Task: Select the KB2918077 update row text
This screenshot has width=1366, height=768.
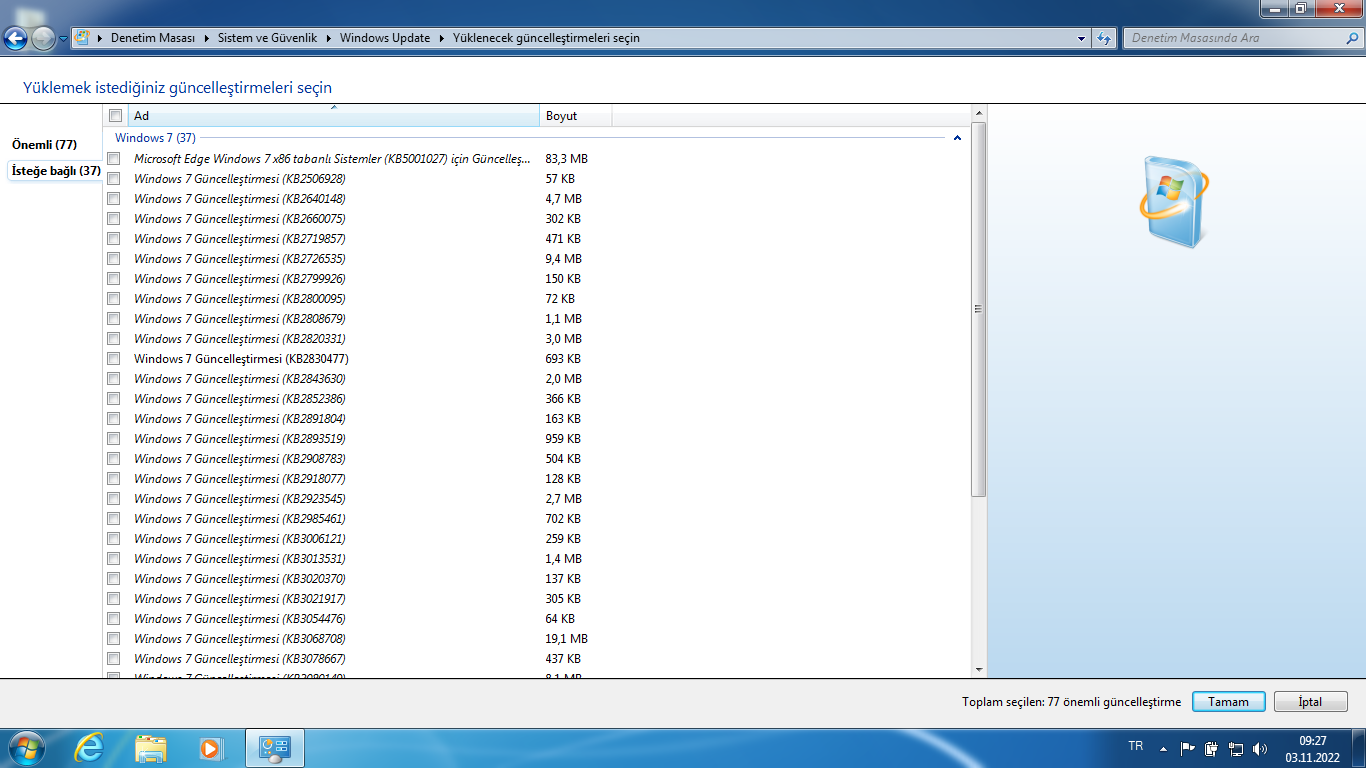Action: click(x=240, y=479)
